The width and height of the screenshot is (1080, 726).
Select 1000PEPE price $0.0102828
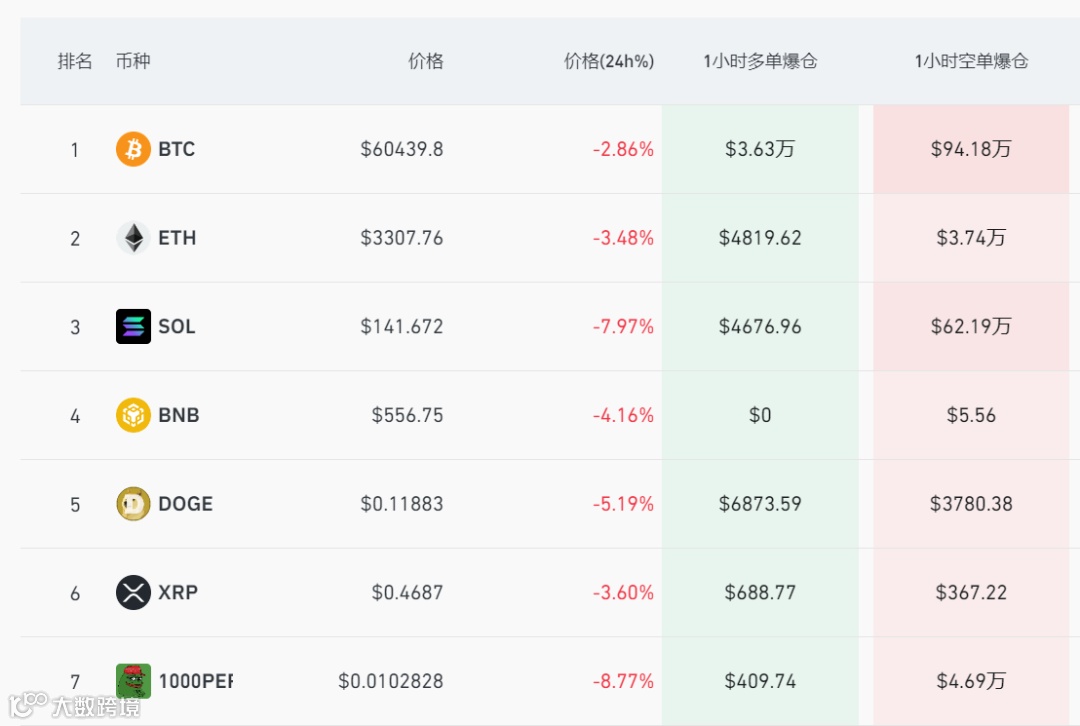pos(391,681)
